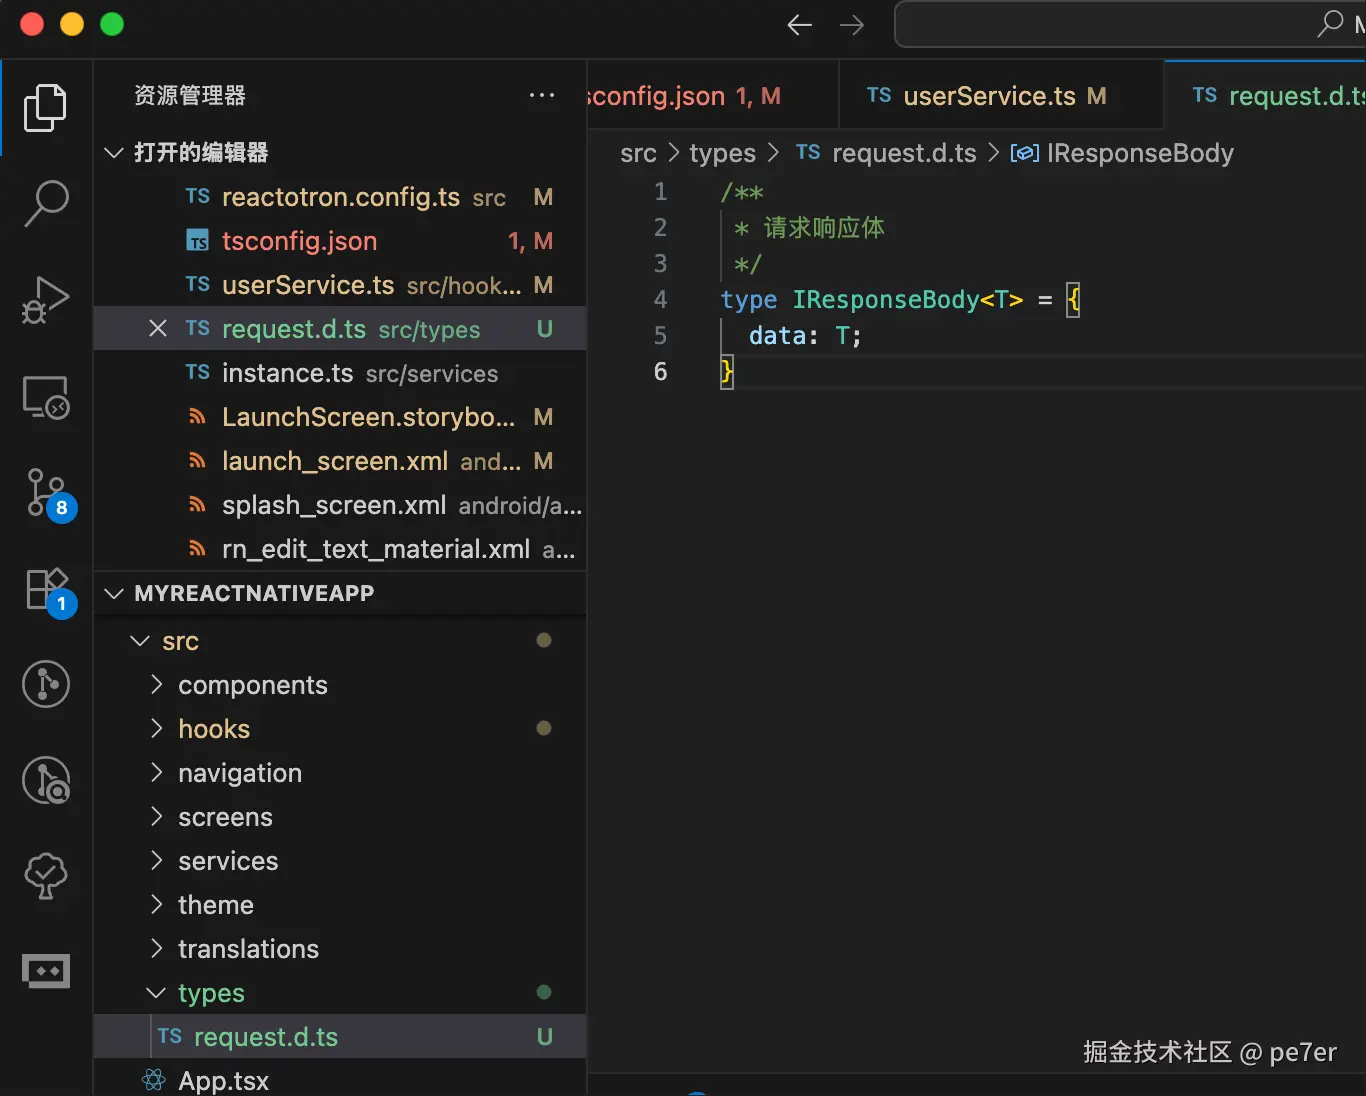The width and height of the screenshot is (1366, 1096).
Task: Click the closing brace on line 6
Action: pos(727,372)
